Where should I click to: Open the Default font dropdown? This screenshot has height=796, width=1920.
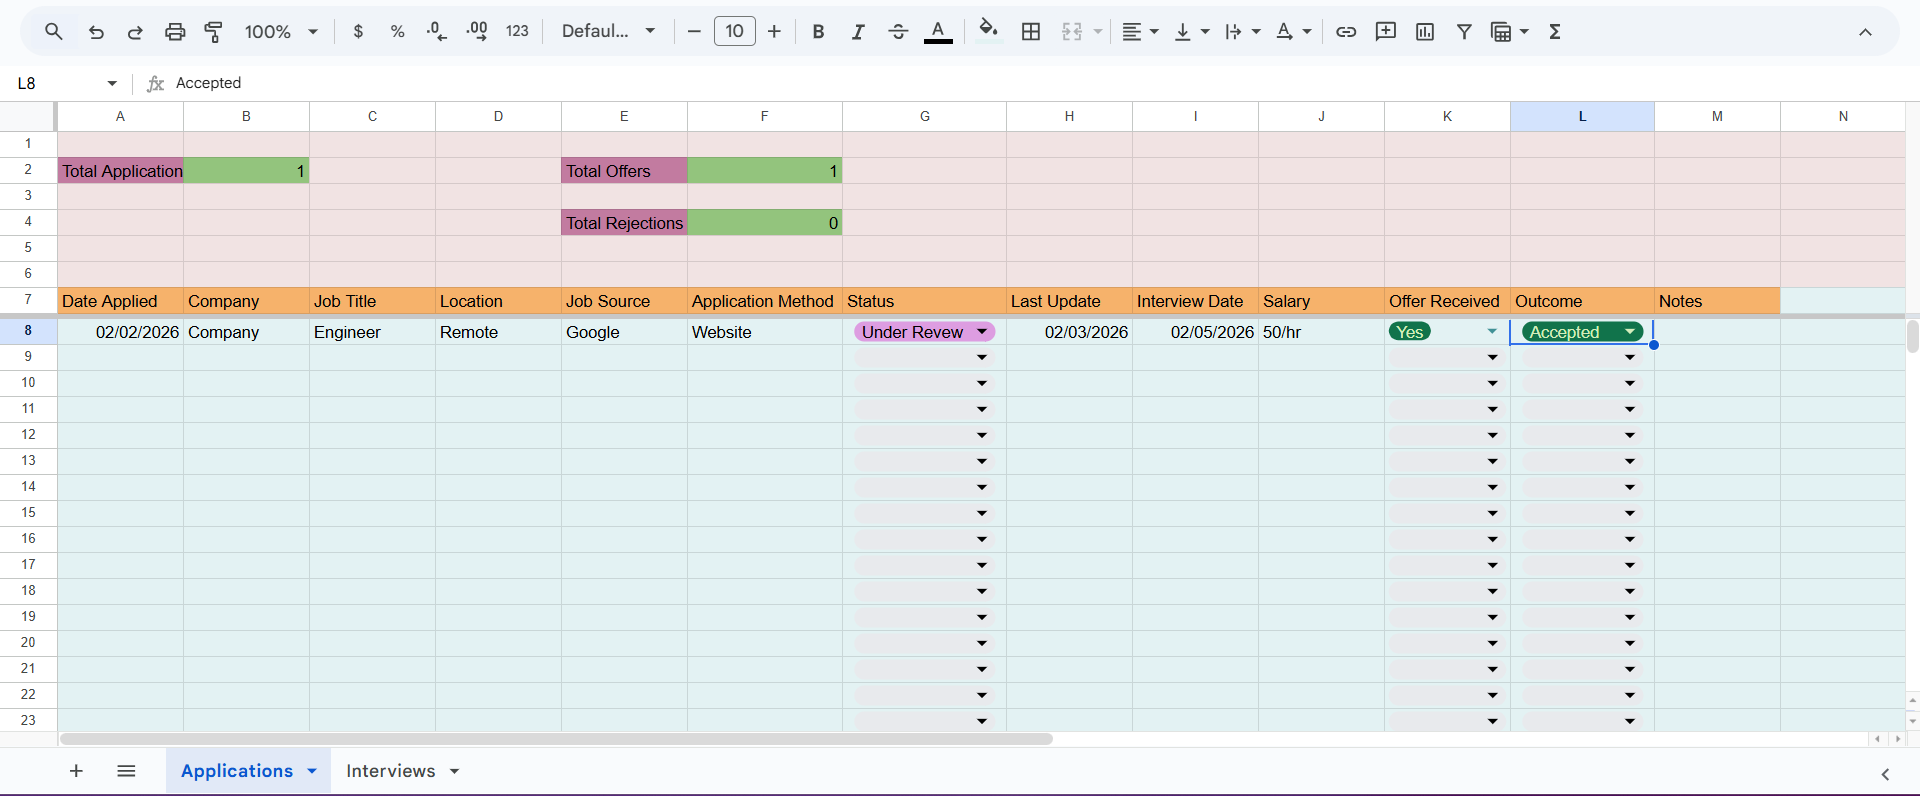[608, 32]
